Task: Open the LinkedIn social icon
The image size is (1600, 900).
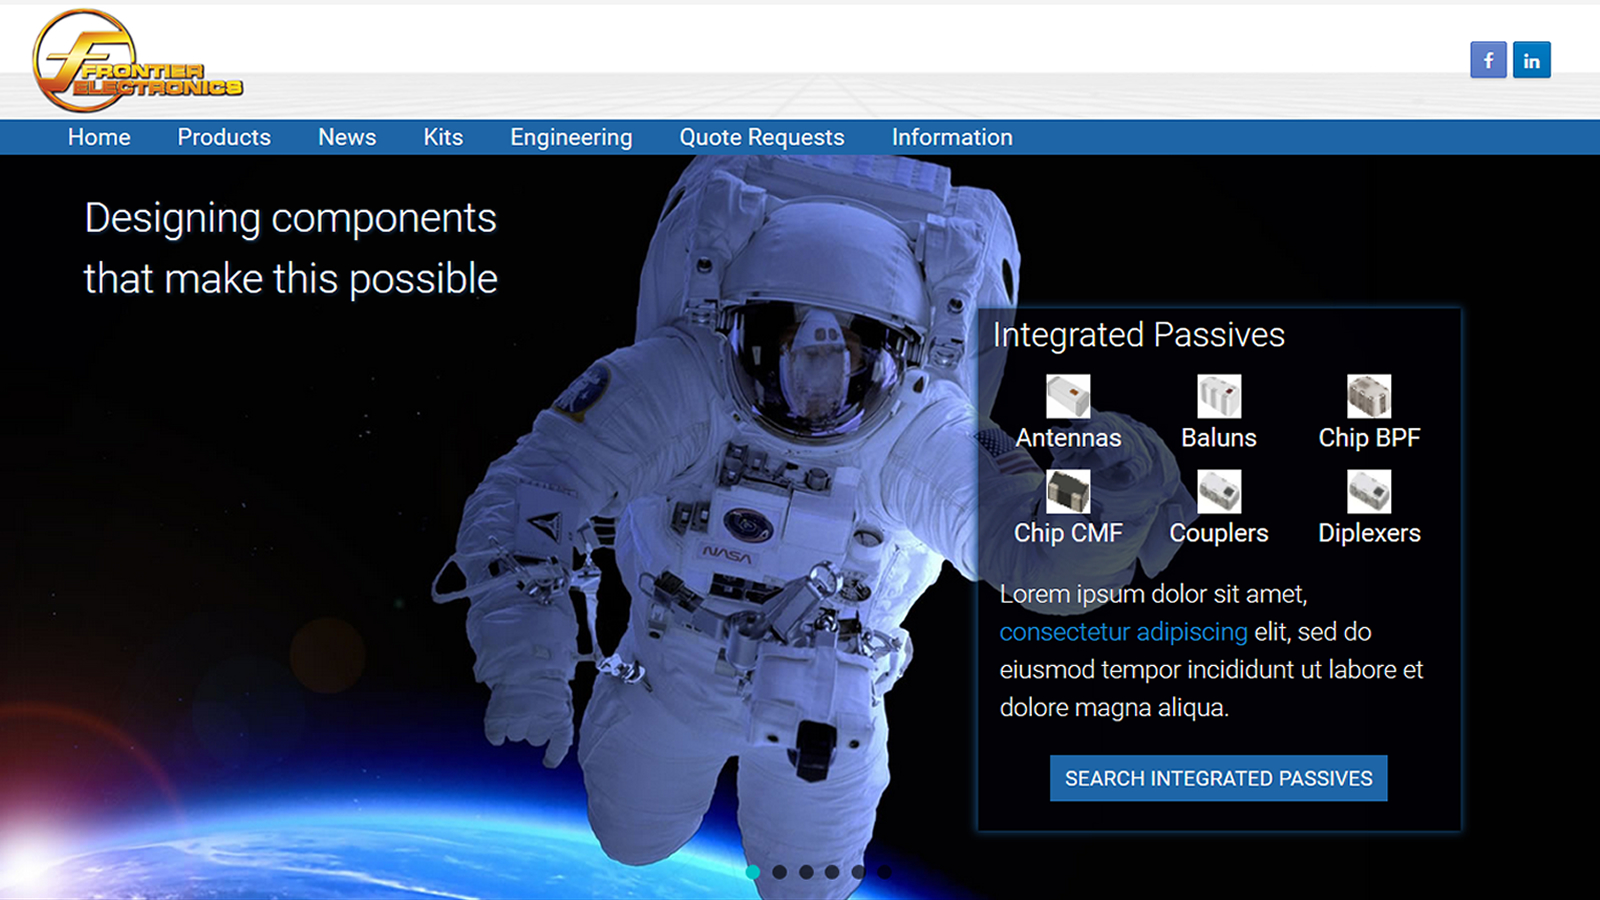Action: click(1531, 60)
